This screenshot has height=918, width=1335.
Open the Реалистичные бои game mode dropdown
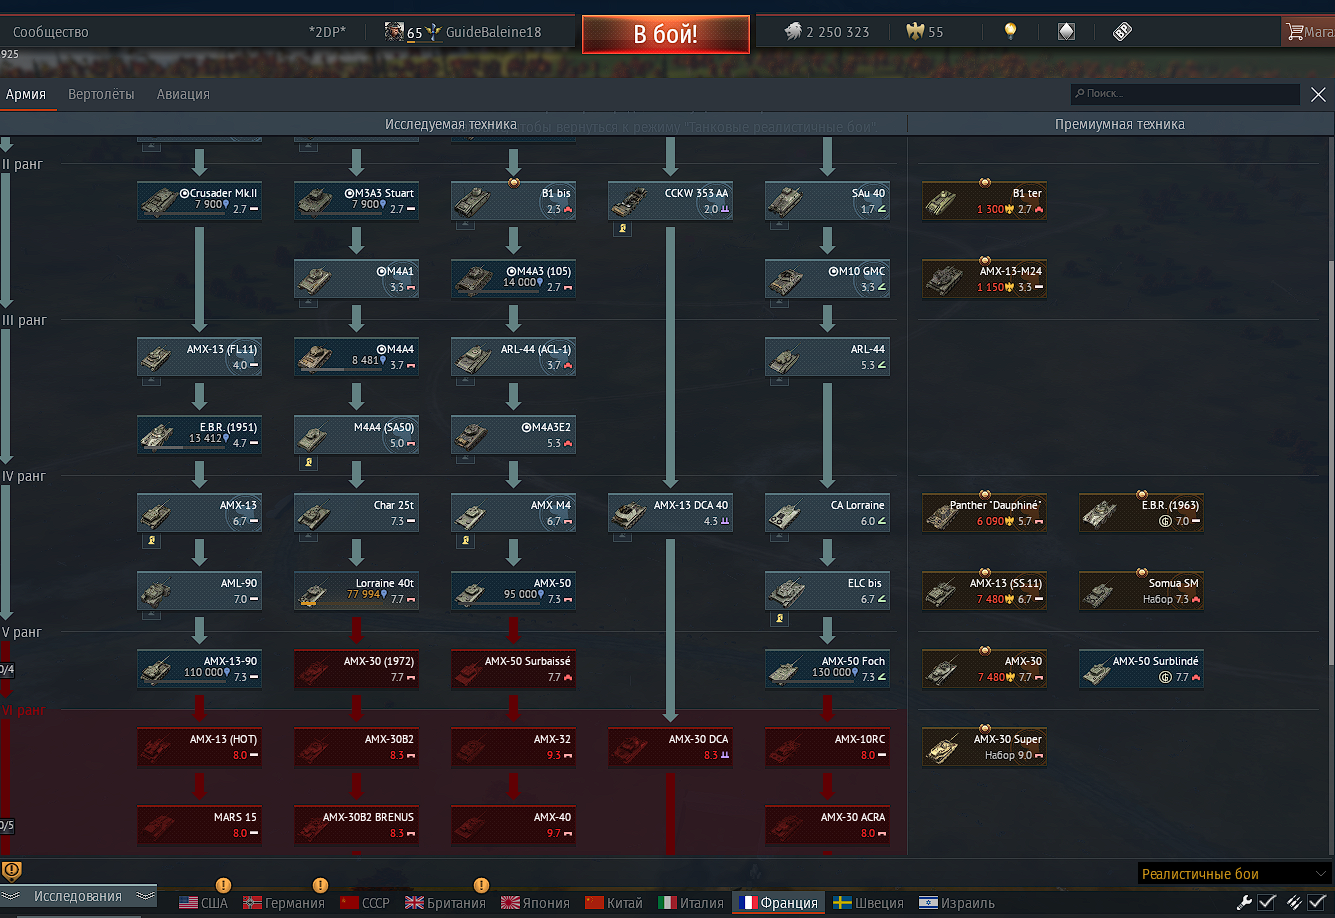(x=1234, y=873)
